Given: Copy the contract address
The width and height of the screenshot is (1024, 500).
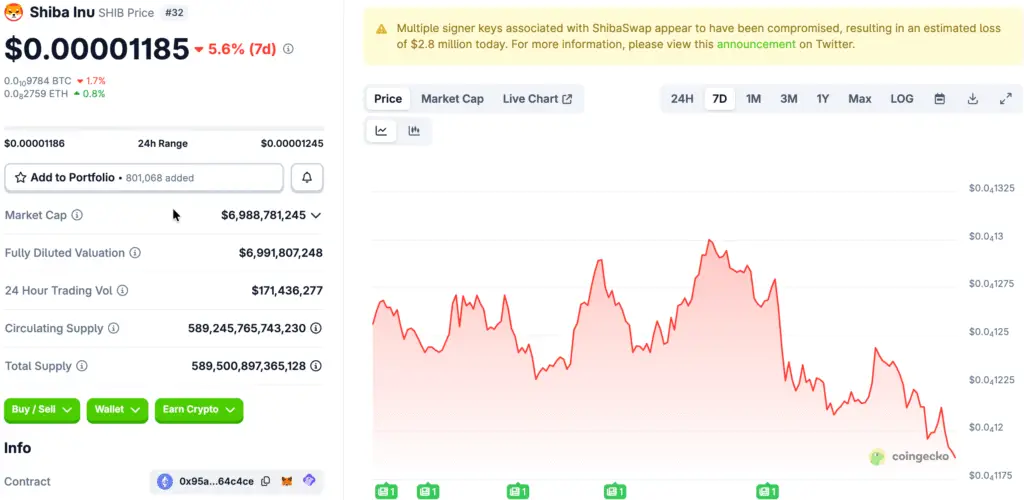Looking at the screenshot, I should coord(266,482).
